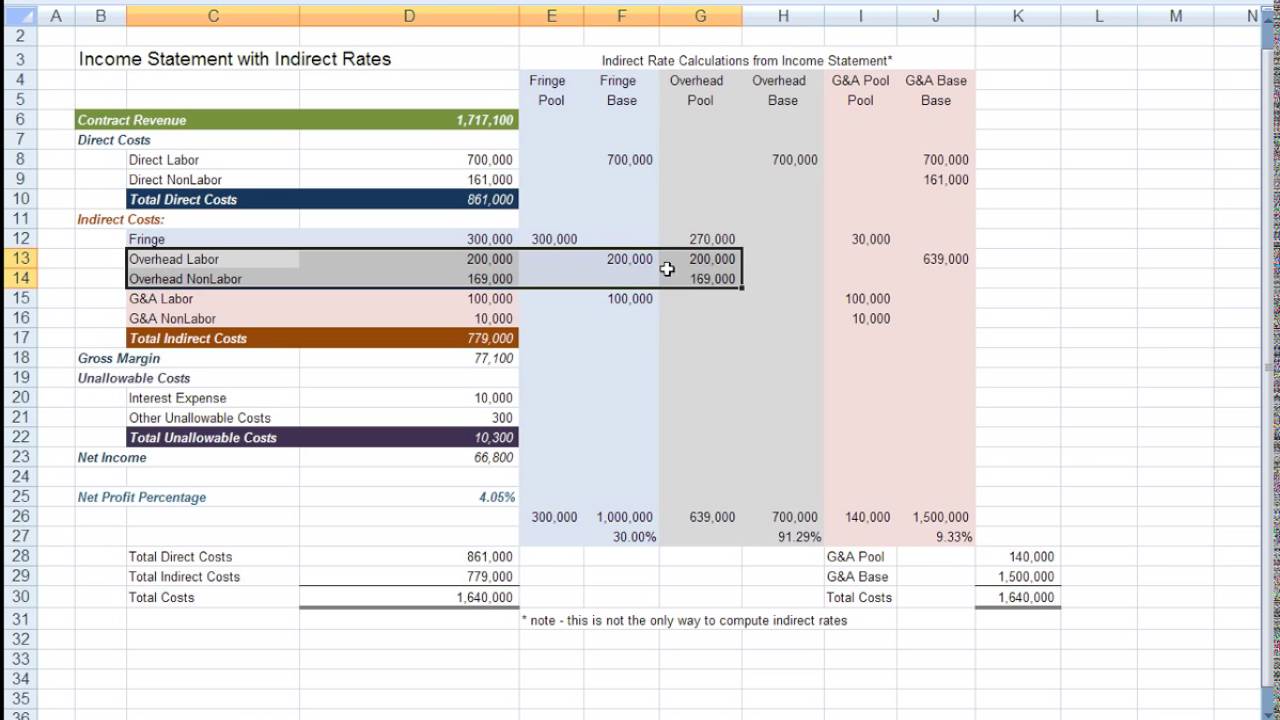1280x720 pixels.
Task: Select the 1,640,000 value in column K
Action: tap(1018, 597)
